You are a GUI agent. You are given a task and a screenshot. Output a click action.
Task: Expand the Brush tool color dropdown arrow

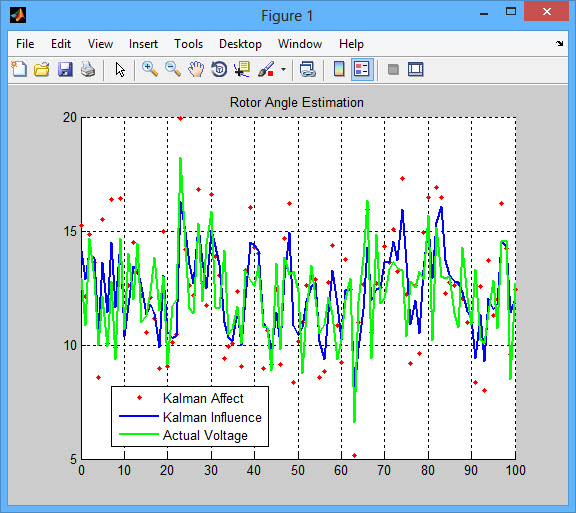283,69
